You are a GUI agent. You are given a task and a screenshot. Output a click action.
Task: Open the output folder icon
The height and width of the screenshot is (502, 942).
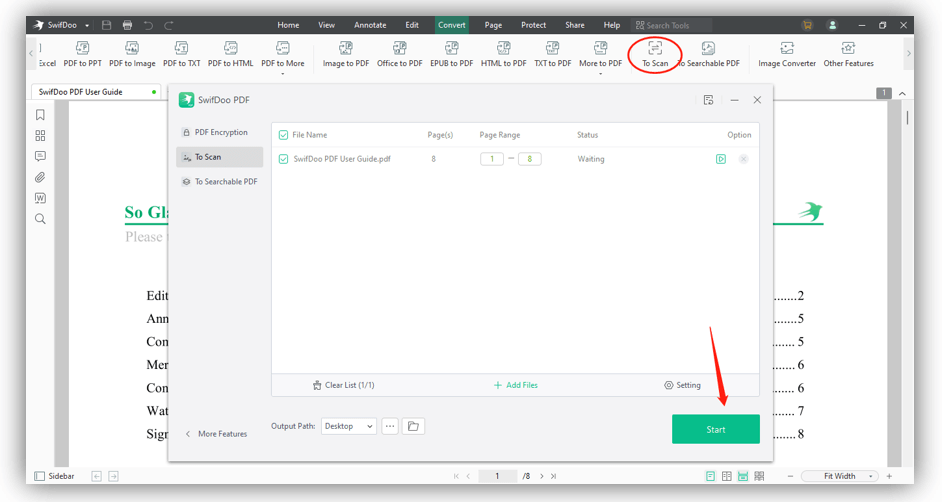coord(413,426)
